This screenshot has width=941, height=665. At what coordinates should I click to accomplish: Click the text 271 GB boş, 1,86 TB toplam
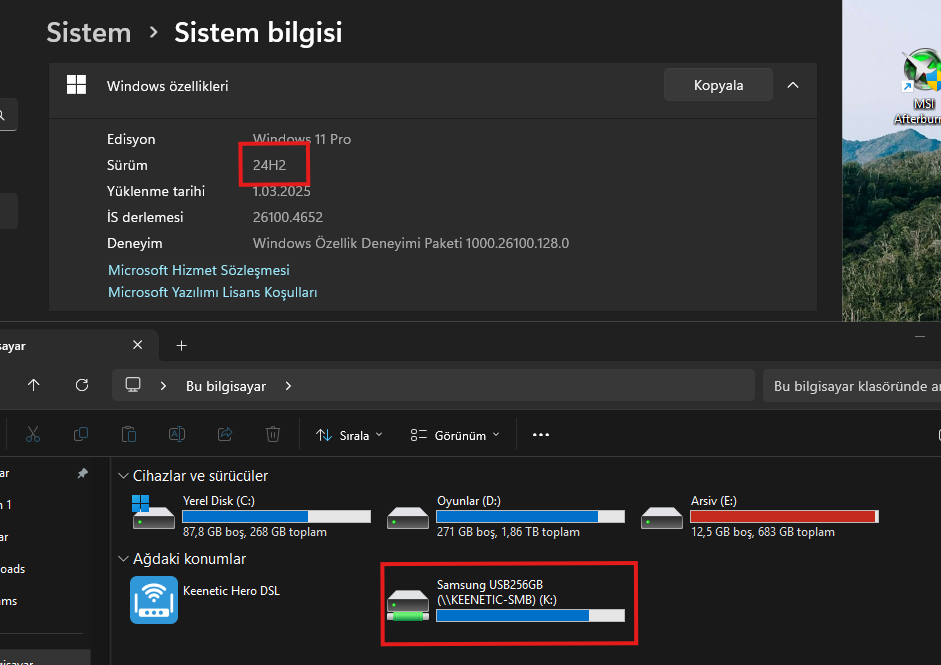click(x=508, y=532)
